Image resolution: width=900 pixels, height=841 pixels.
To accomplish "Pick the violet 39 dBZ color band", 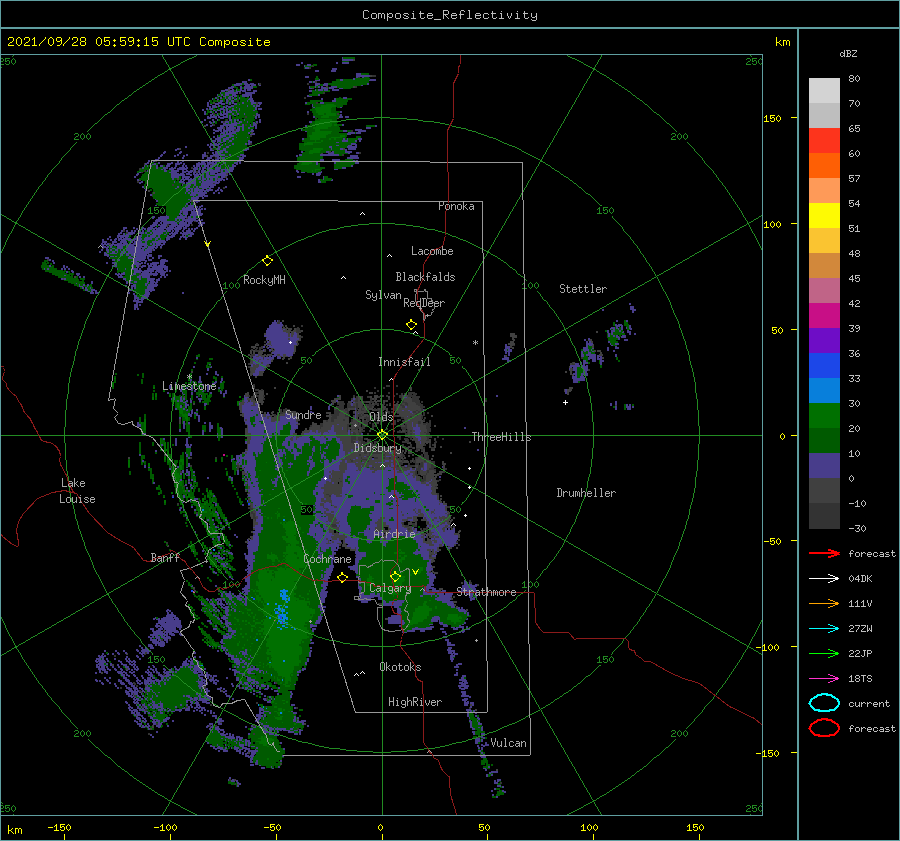I will pyautogui.click(x=824, y=340).
